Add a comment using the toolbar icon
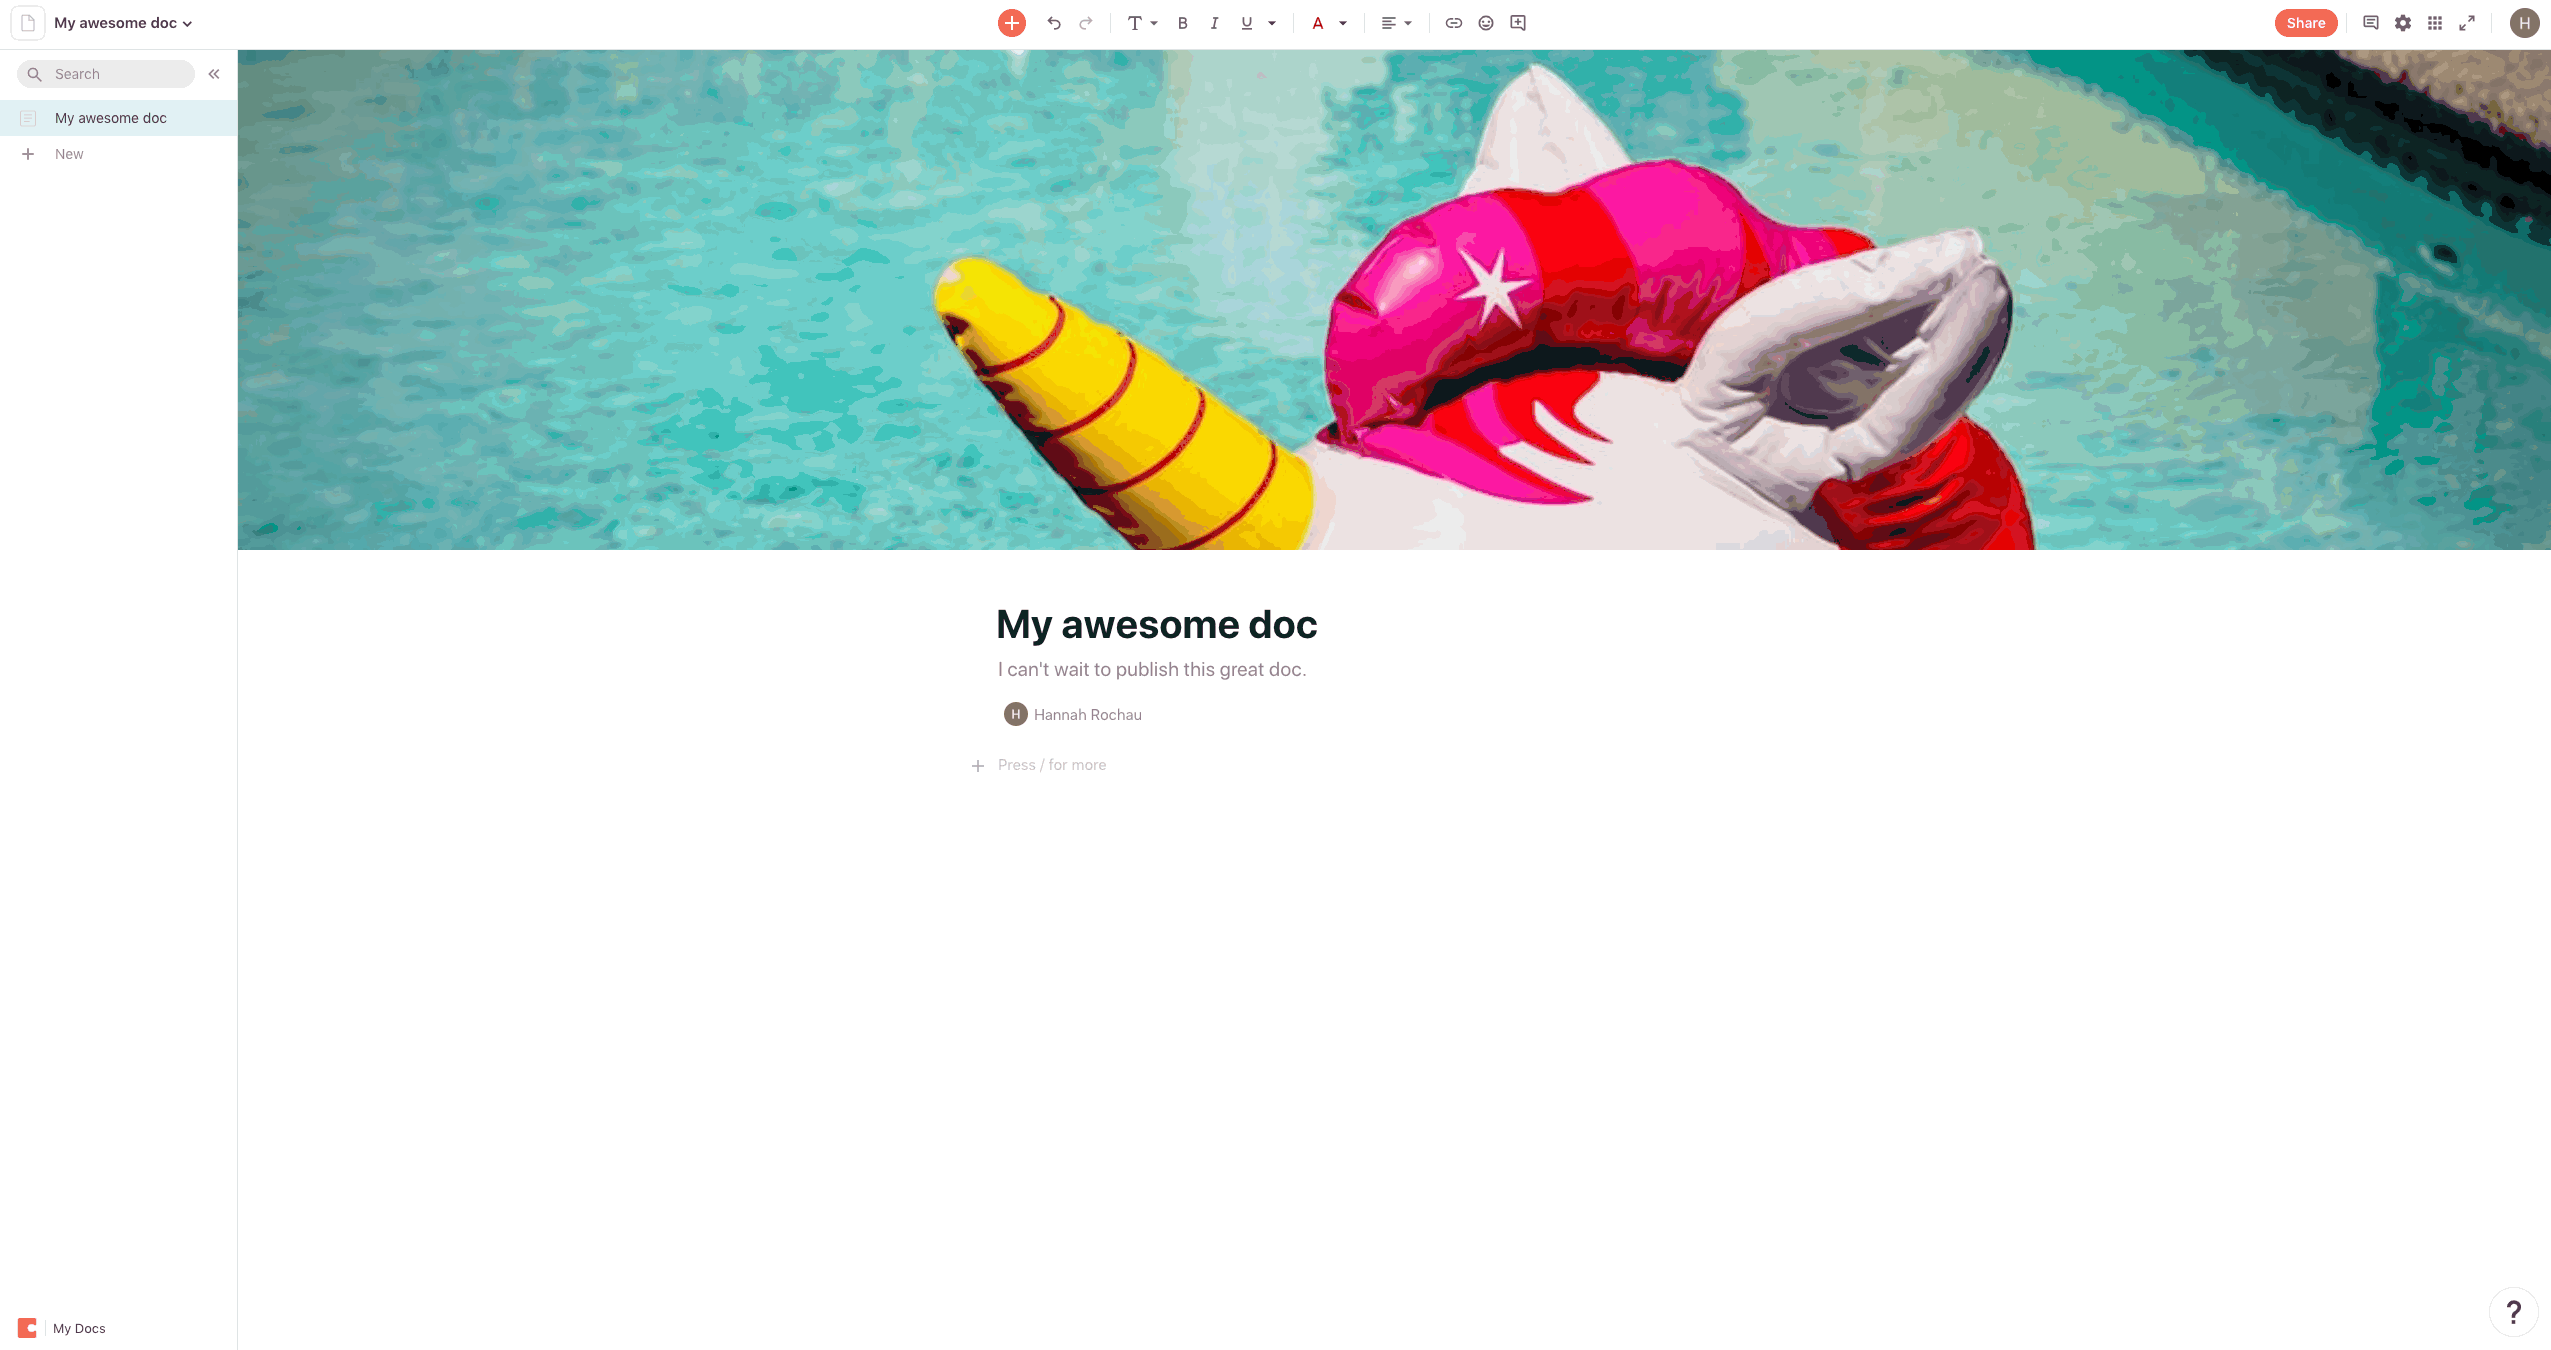Screen dimensions: 2551x1350 tap(1517, 23)
